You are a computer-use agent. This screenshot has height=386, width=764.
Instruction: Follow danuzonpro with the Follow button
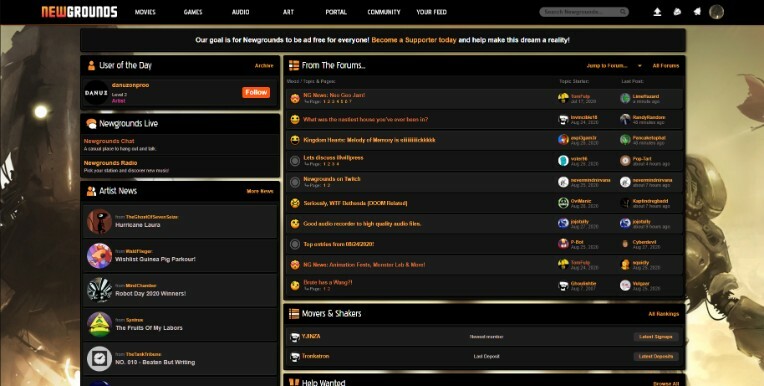tap(256, 92)
